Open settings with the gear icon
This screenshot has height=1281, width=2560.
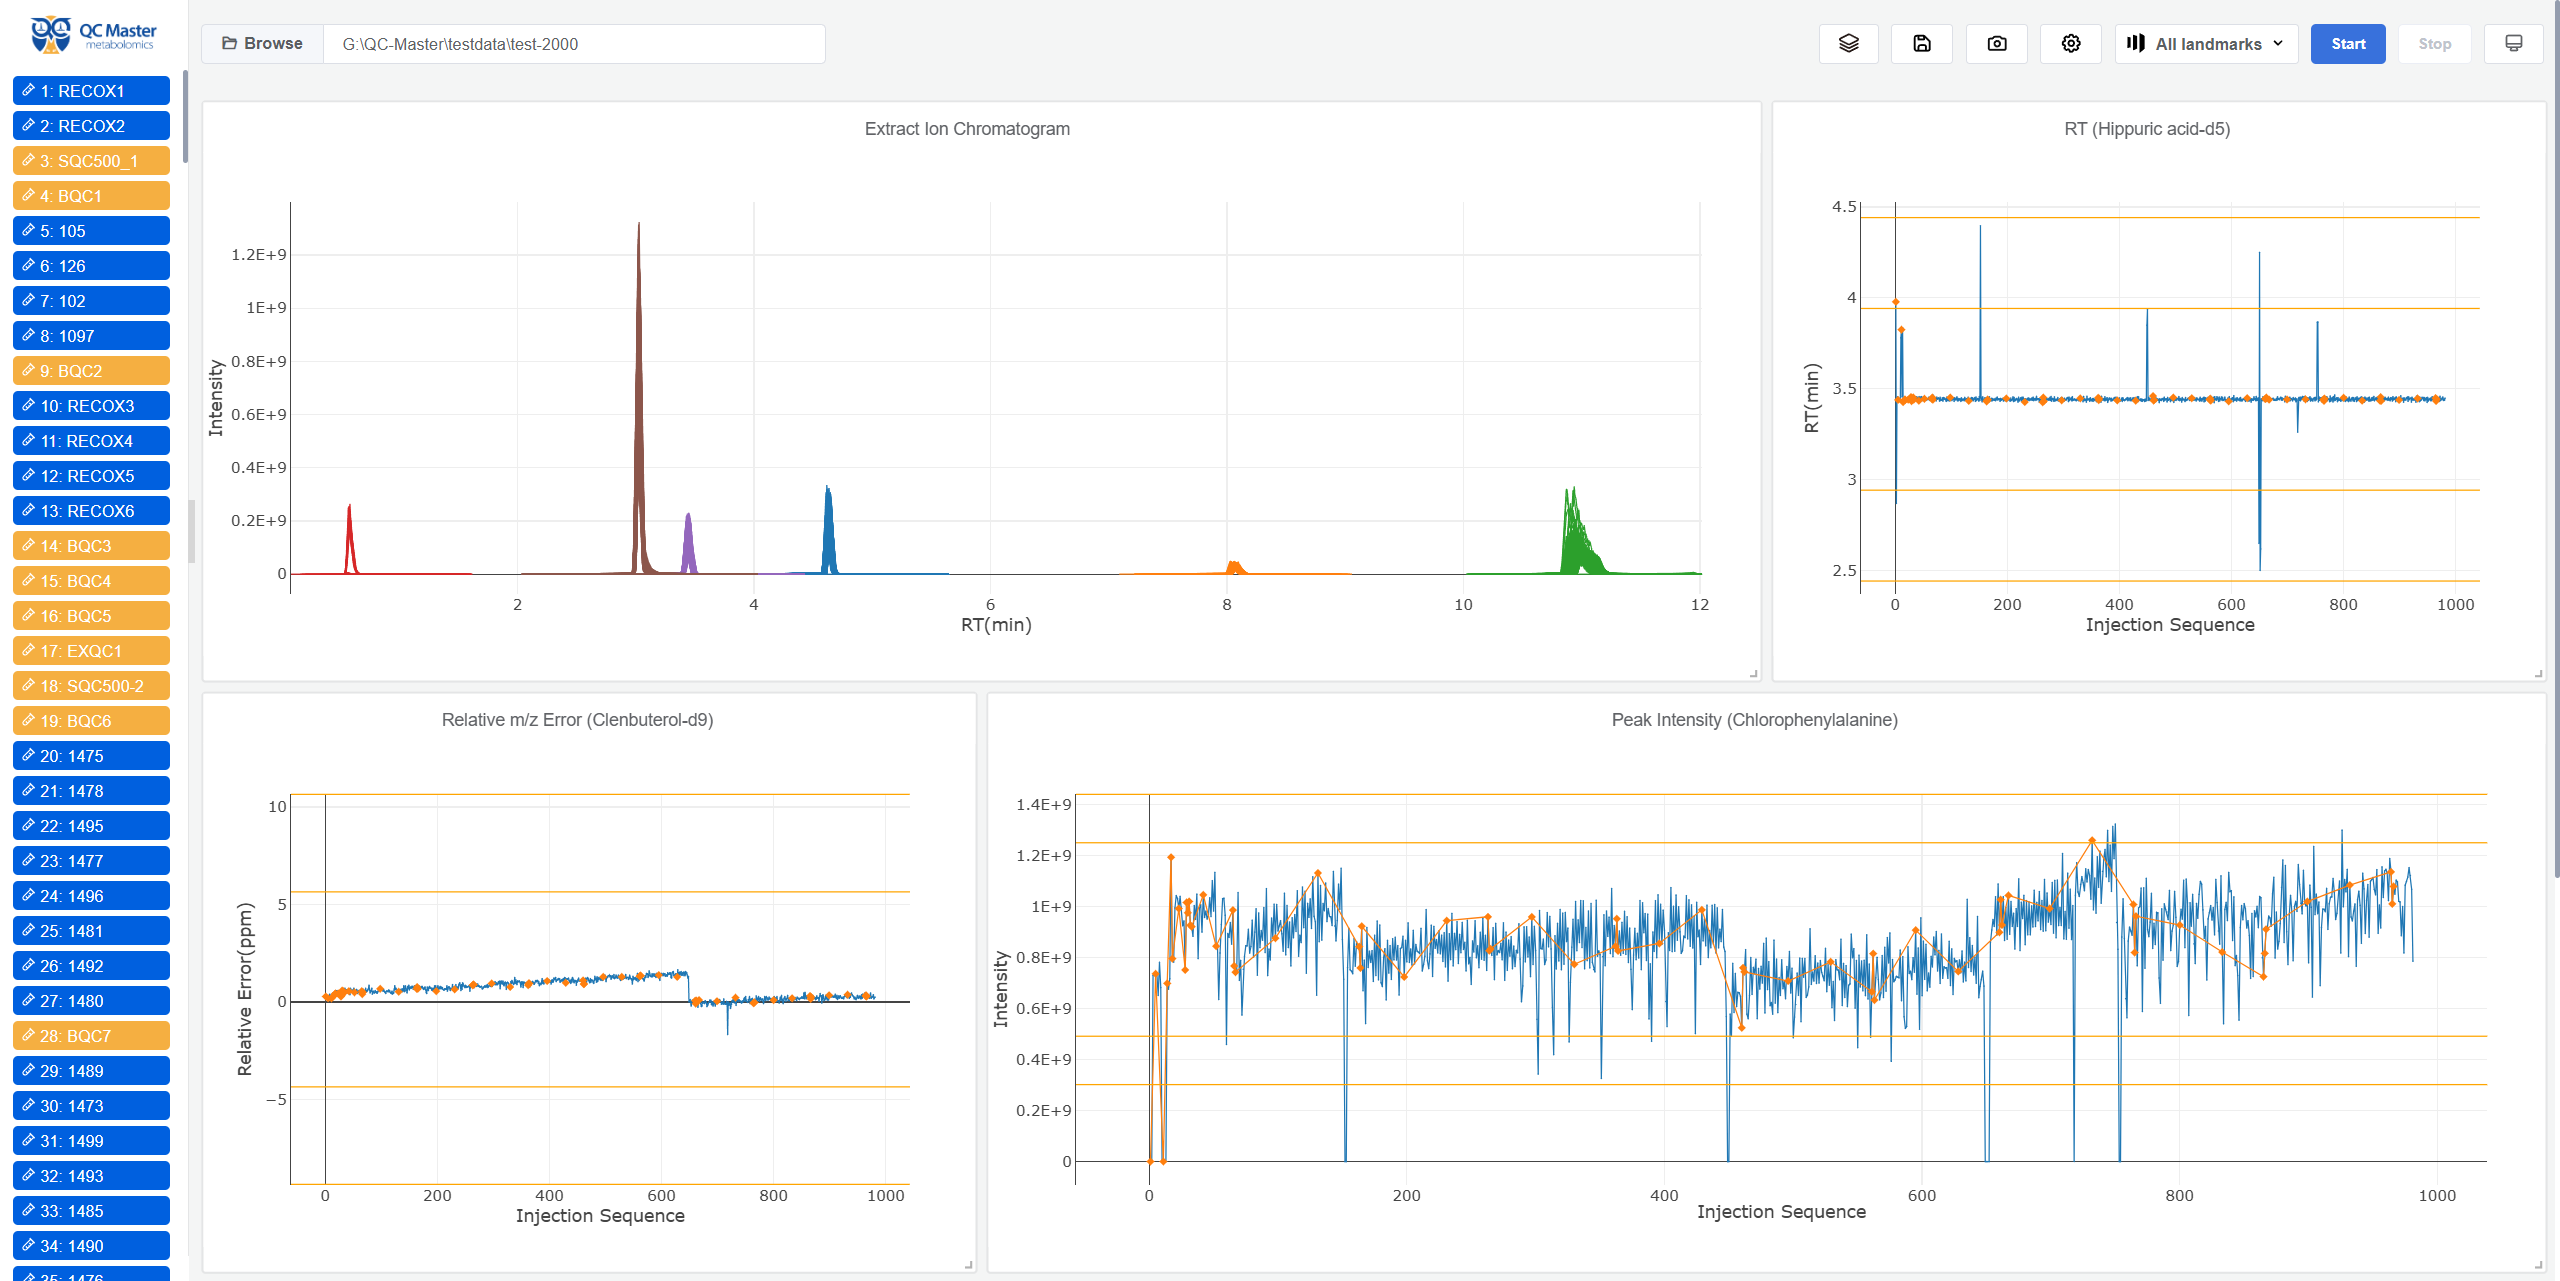pos(2071,44)
